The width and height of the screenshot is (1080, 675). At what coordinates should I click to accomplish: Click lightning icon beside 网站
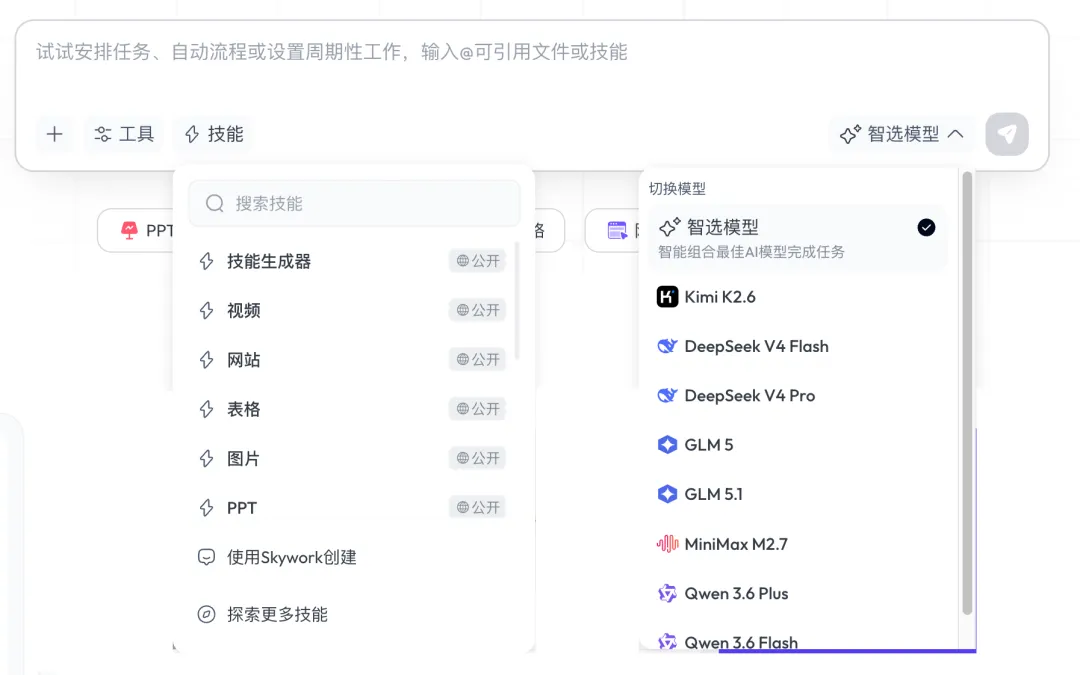coord(207,360)
